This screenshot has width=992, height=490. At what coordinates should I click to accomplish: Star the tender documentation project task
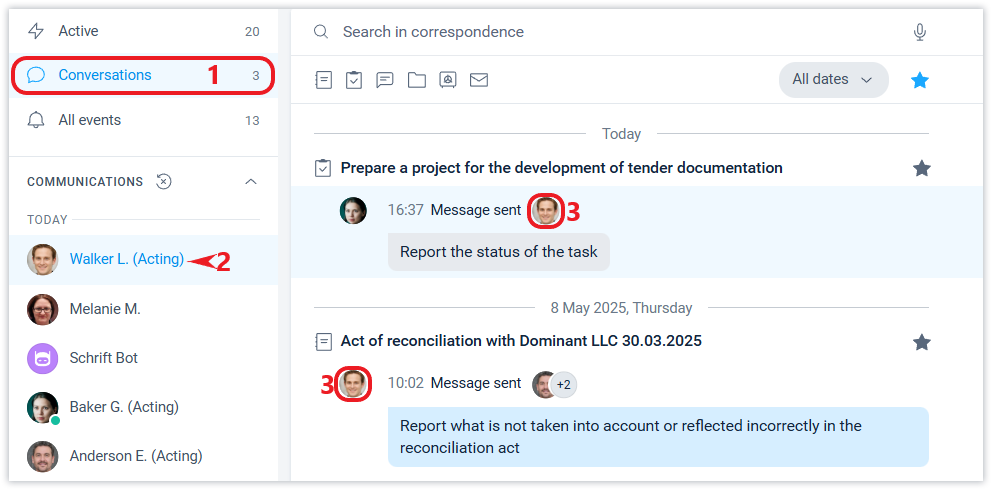coord(921,169)
